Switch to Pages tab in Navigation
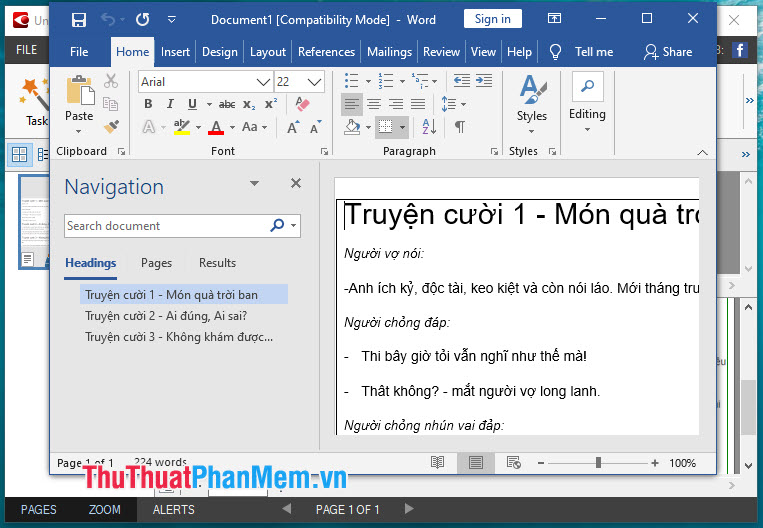 (x=156, y=263)
